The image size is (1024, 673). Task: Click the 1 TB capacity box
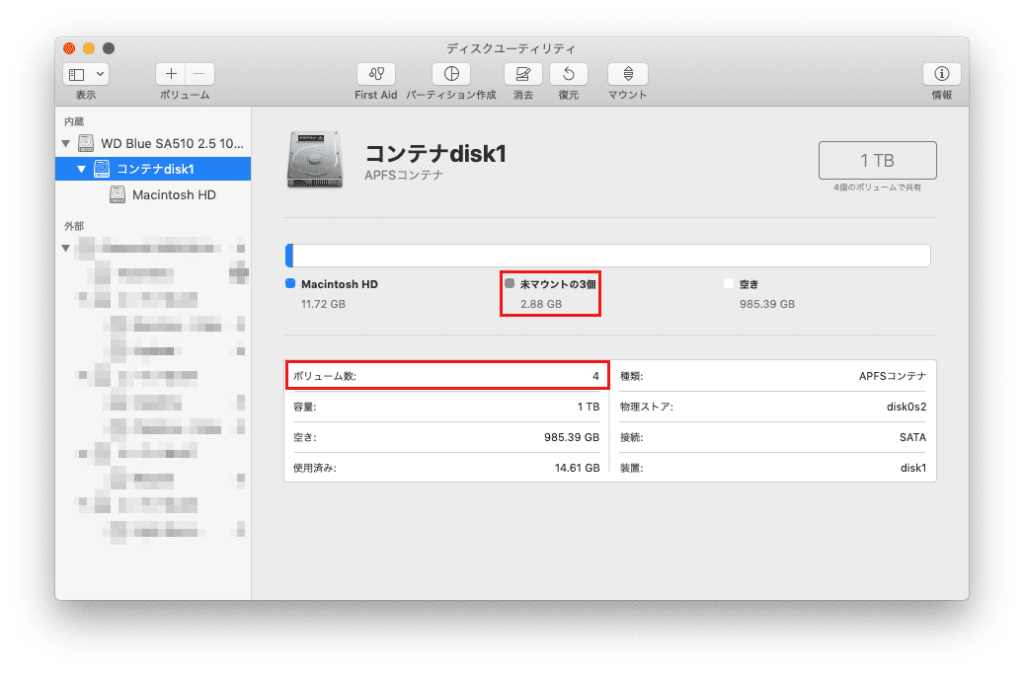pyautogui.click(x=877, y=161)
